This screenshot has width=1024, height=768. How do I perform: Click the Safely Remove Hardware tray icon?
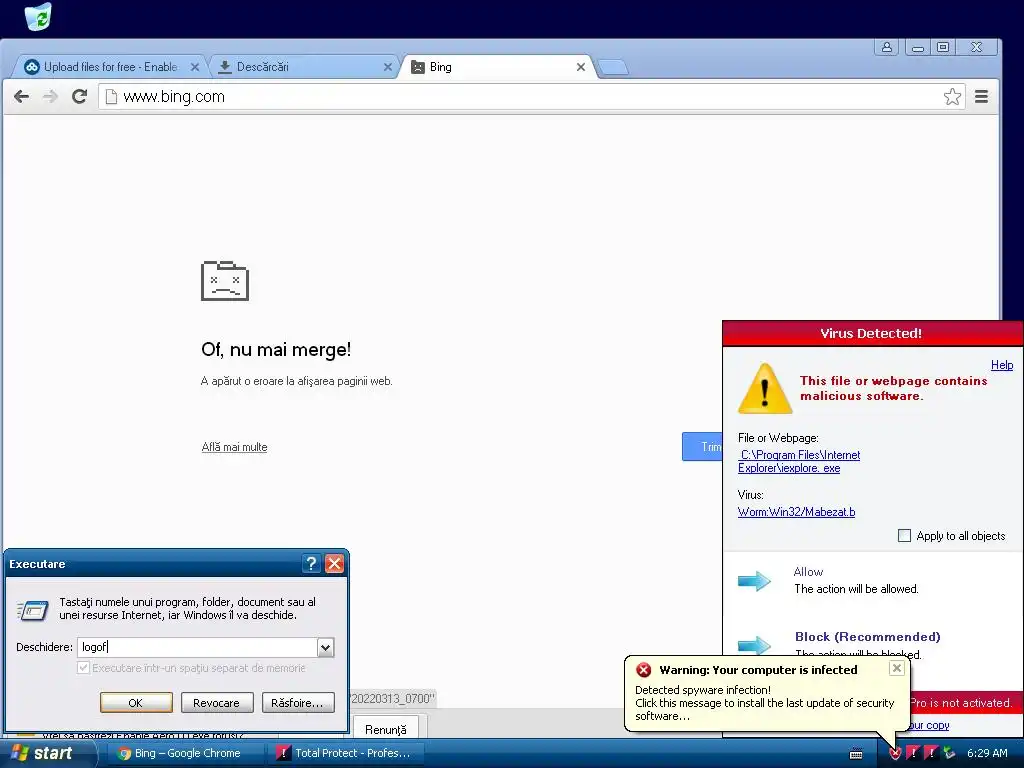949,754
